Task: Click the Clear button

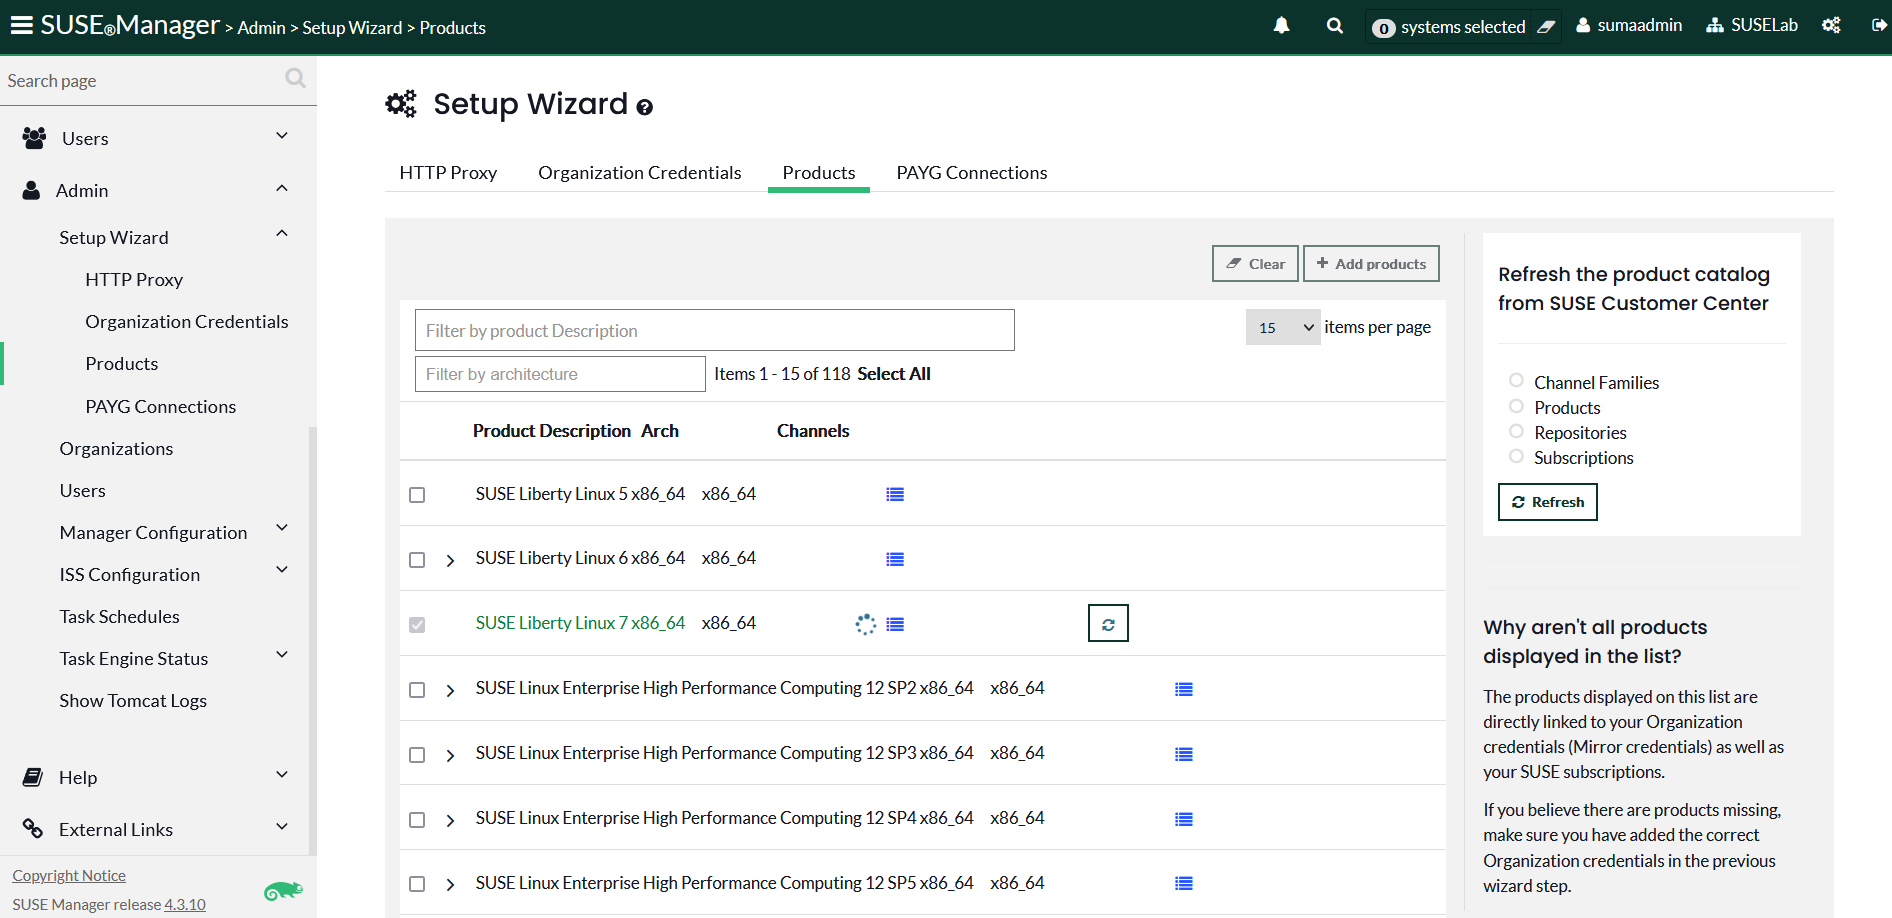Action: 1255,264
